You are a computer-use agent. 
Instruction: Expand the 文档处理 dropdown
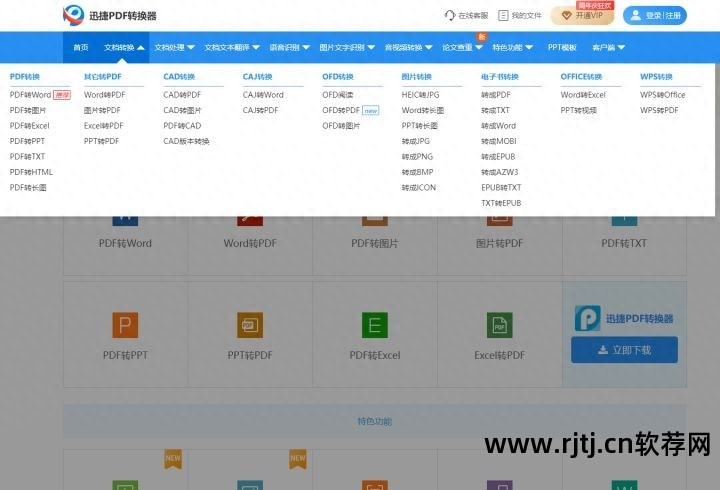point(174,47)
